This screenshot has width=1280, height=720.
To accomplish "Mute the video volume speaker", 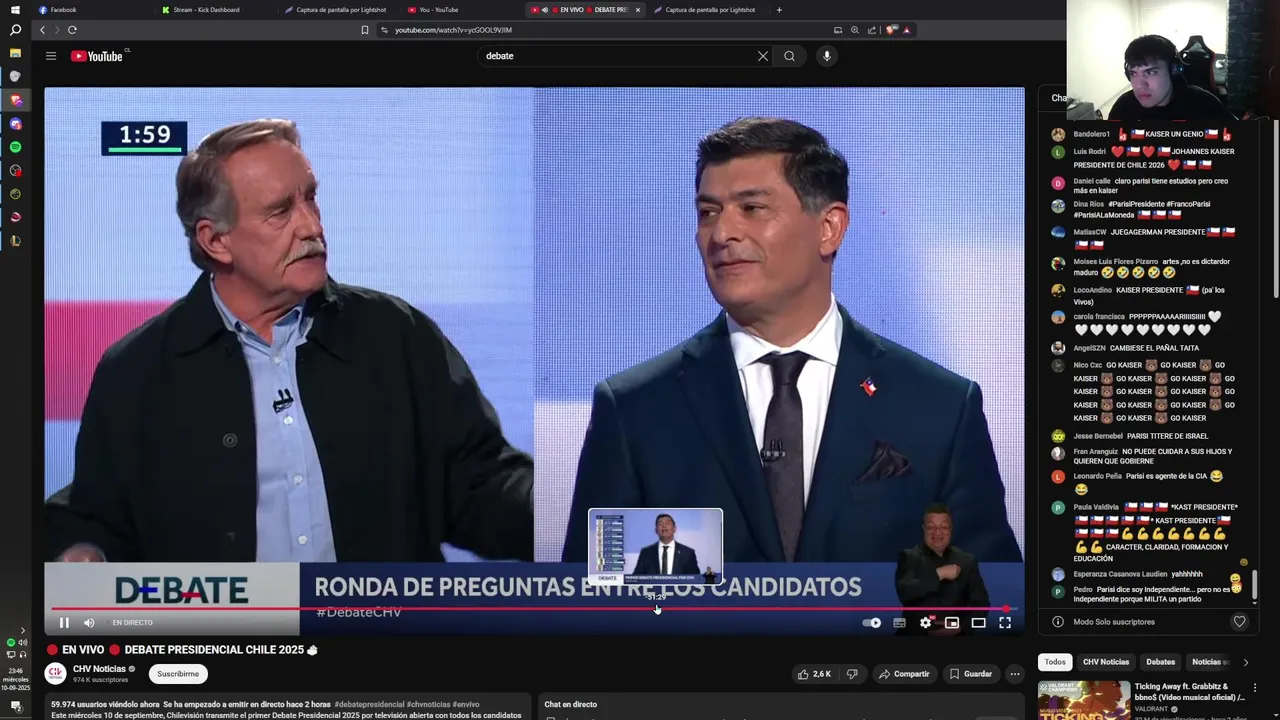I will [x=89, y=622].
